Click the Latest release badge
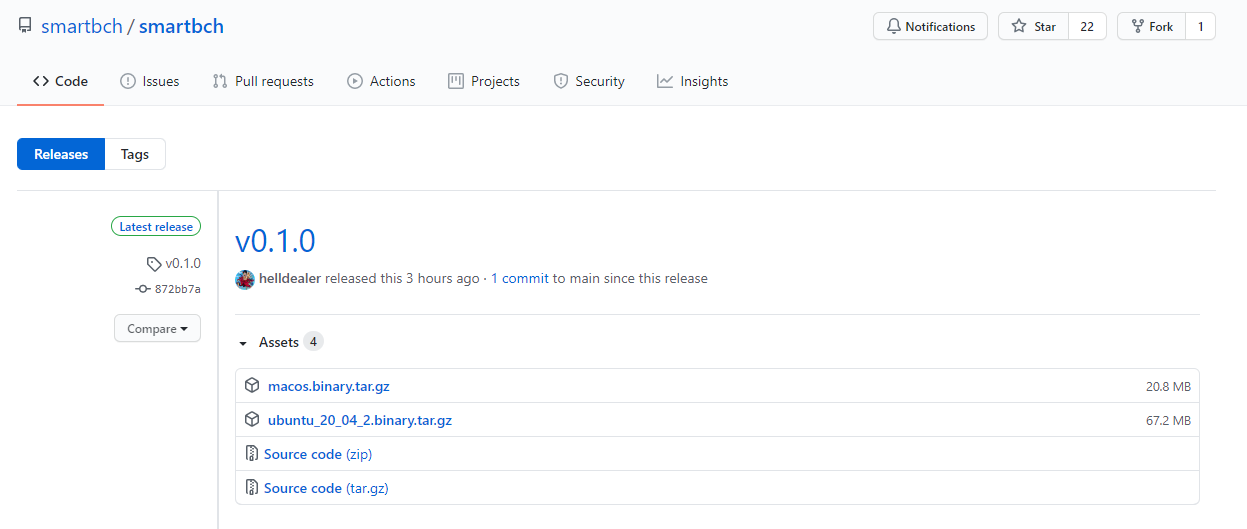This screenshot has height=529, width=1247. [x=156, y=227]
